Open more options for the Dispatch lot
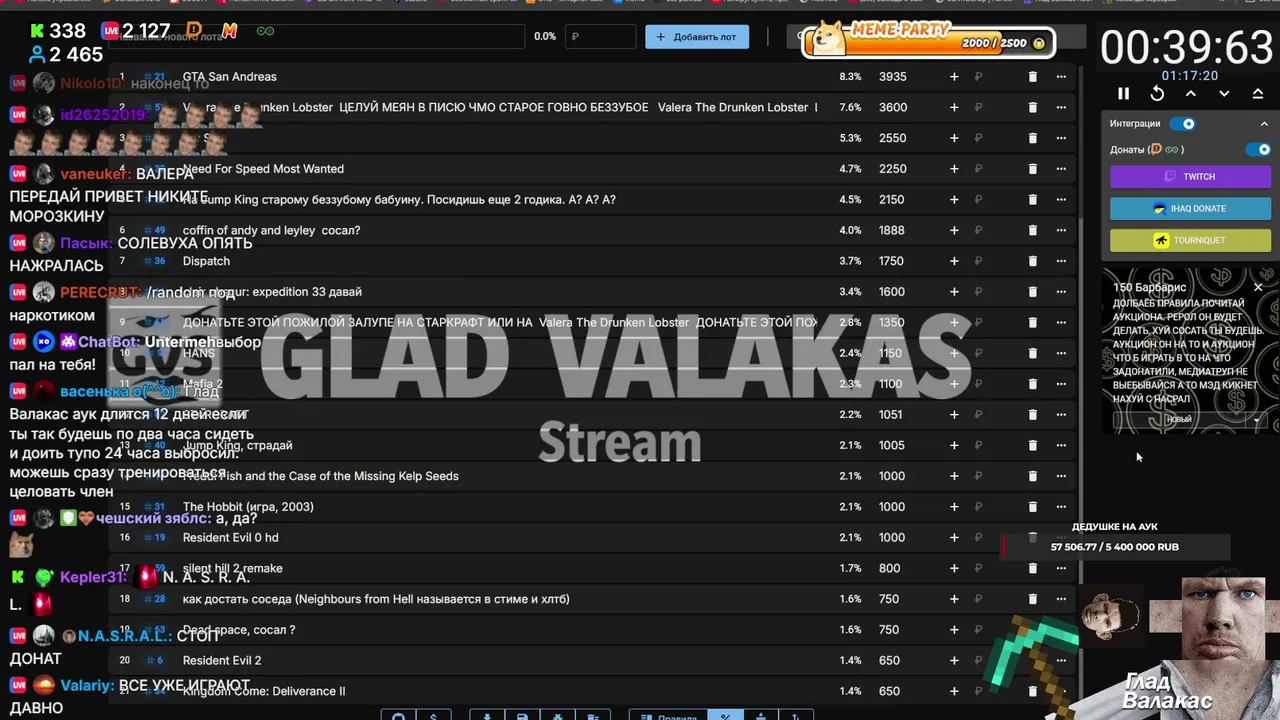This screenshot has width=1280, height=720. coord(1061,261)
